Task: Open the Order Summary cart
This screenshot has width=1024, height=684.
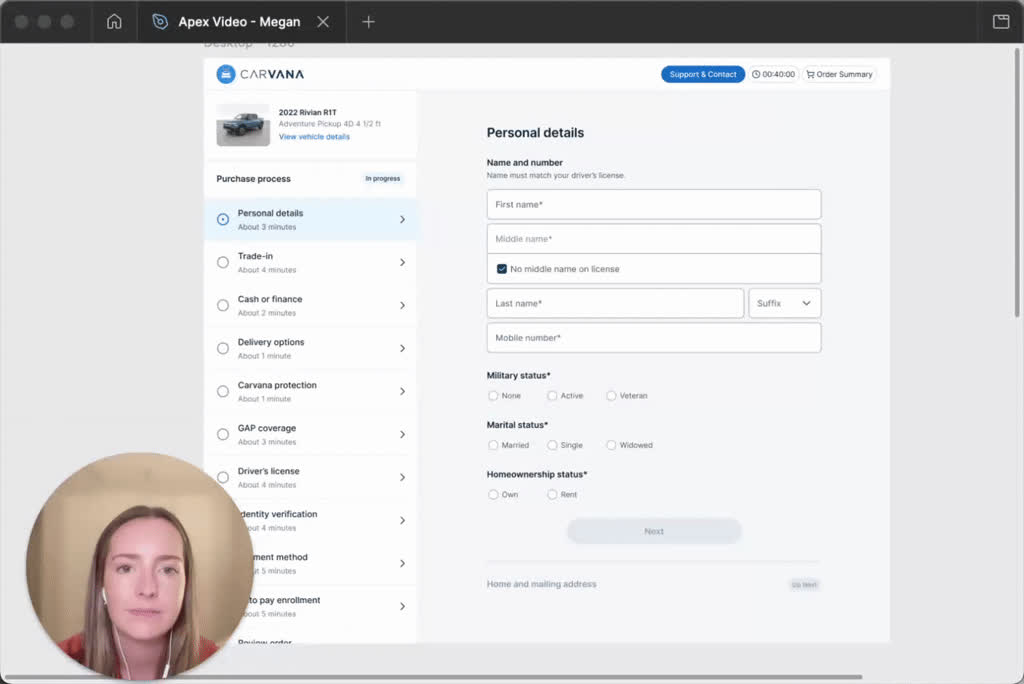Action: (x=839, y=74)
